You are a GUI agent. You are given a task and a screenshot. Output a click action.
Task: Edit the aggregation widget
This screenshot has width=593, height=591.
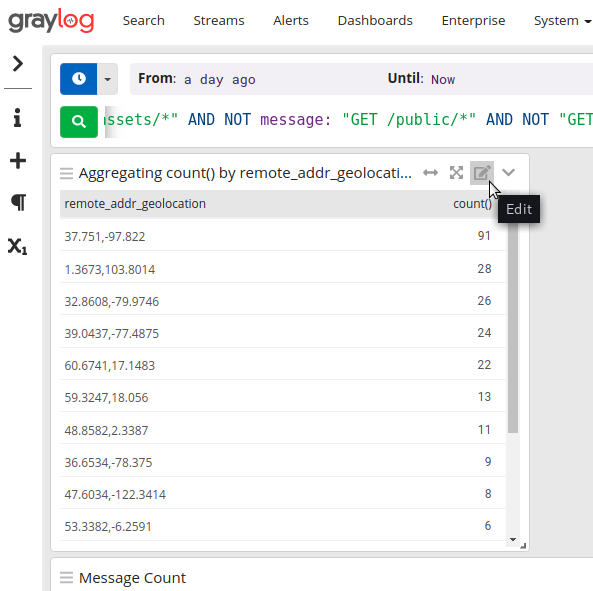(x=482, y=173)
